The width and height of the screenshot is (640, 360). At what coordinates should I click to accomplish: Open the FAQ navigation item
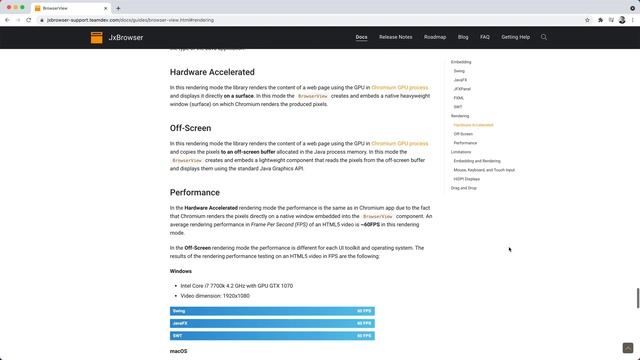click(484, 37)
